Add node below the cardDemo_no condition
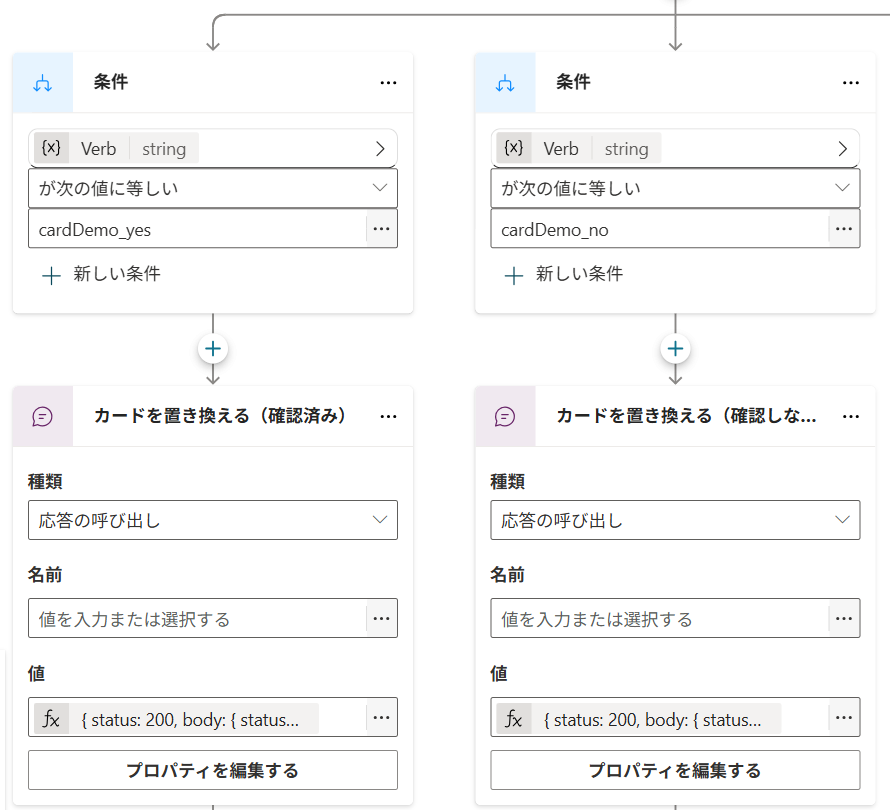The image size is (890, 810). [x=675, y=349]
